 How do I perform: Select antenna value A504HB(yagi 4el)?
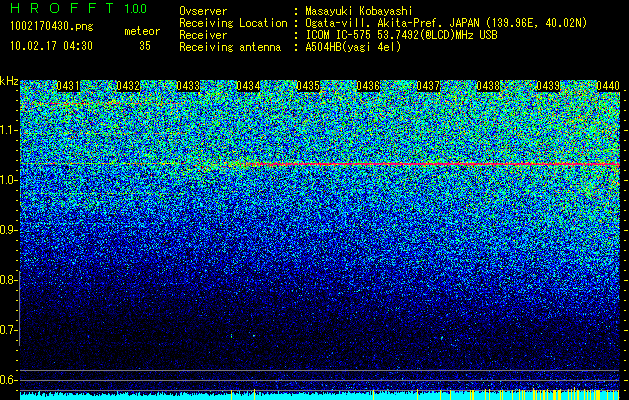pos(353,47)
